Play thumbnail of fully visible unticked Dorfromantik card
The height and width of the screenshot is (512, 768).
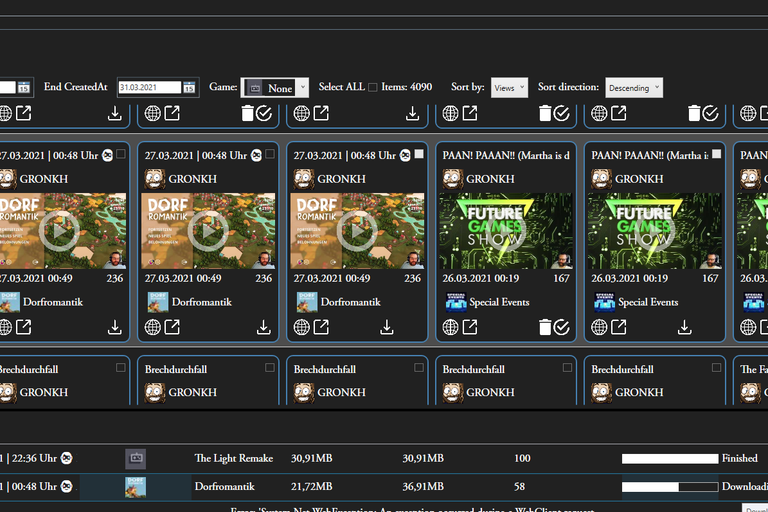tap(208, 231)
